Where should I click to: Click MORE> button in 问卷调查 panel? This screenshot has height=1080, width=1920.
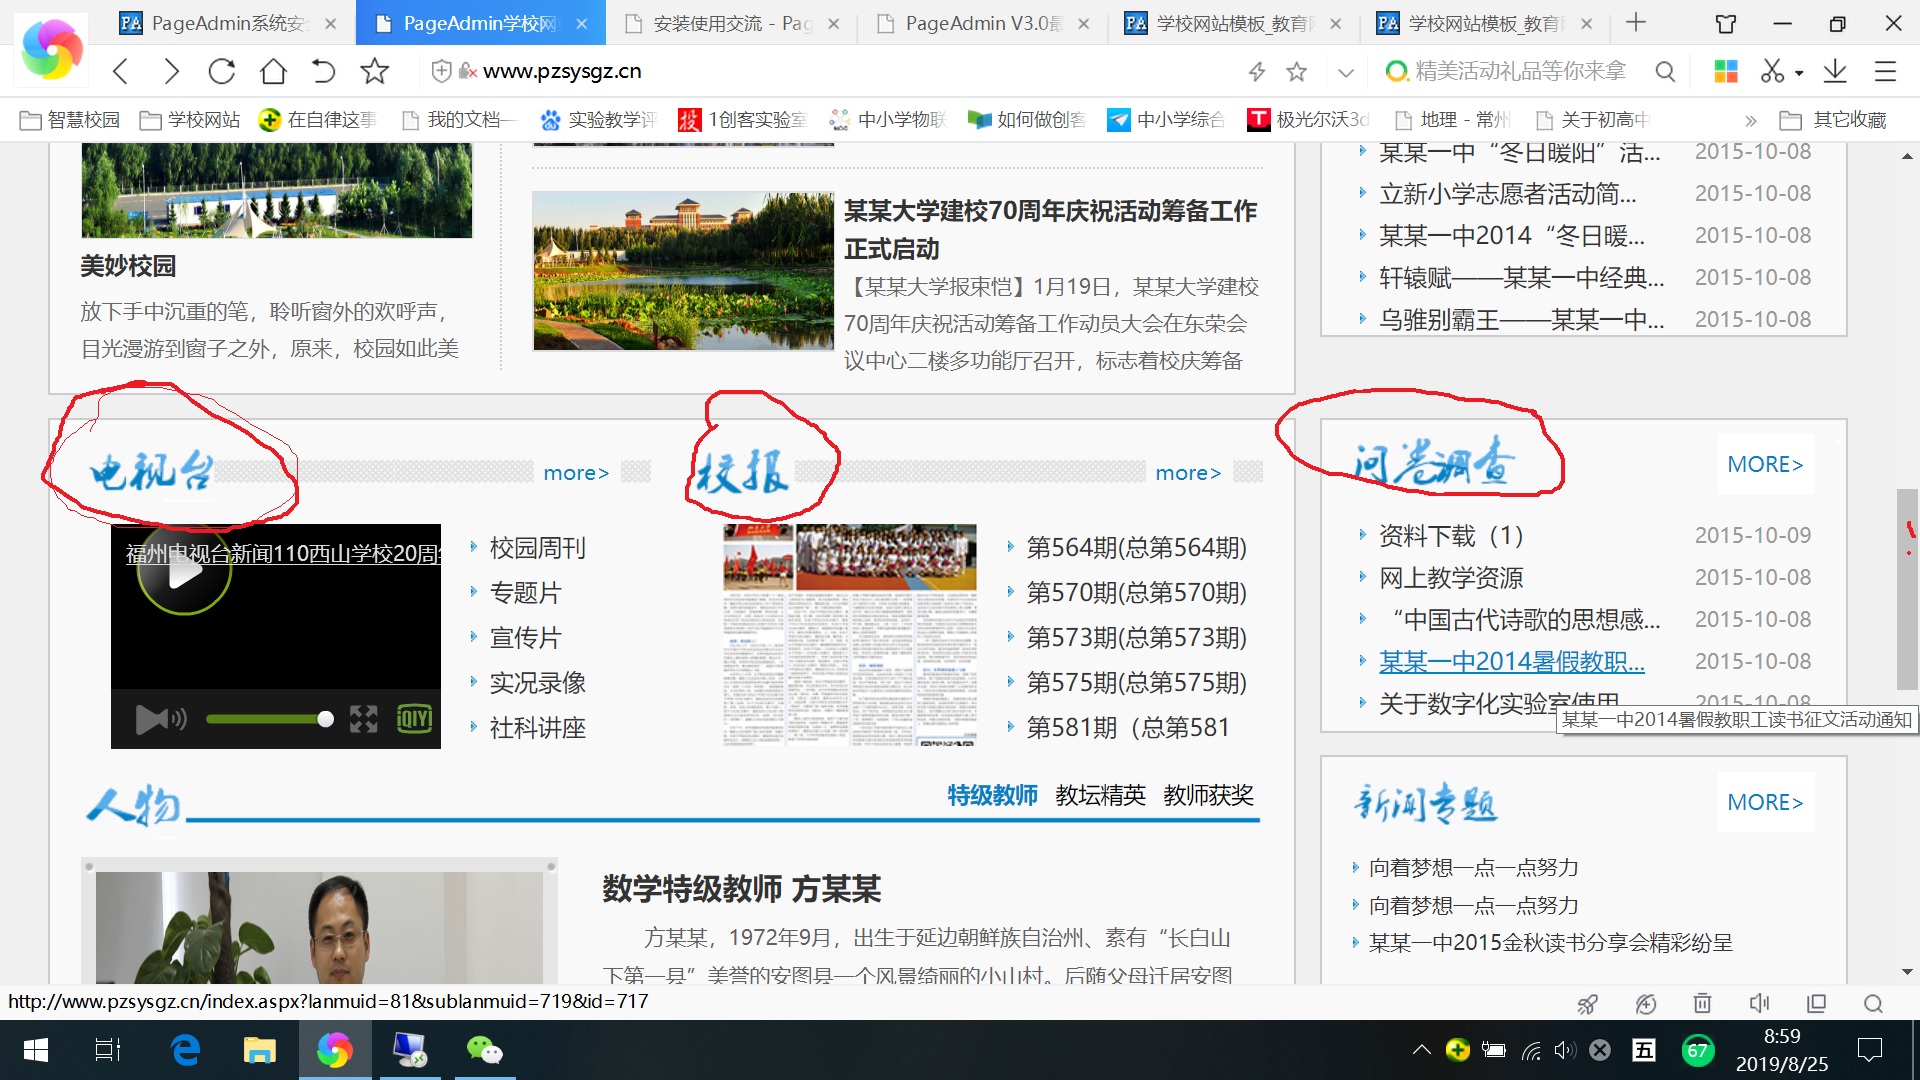tap(1765, 464)
